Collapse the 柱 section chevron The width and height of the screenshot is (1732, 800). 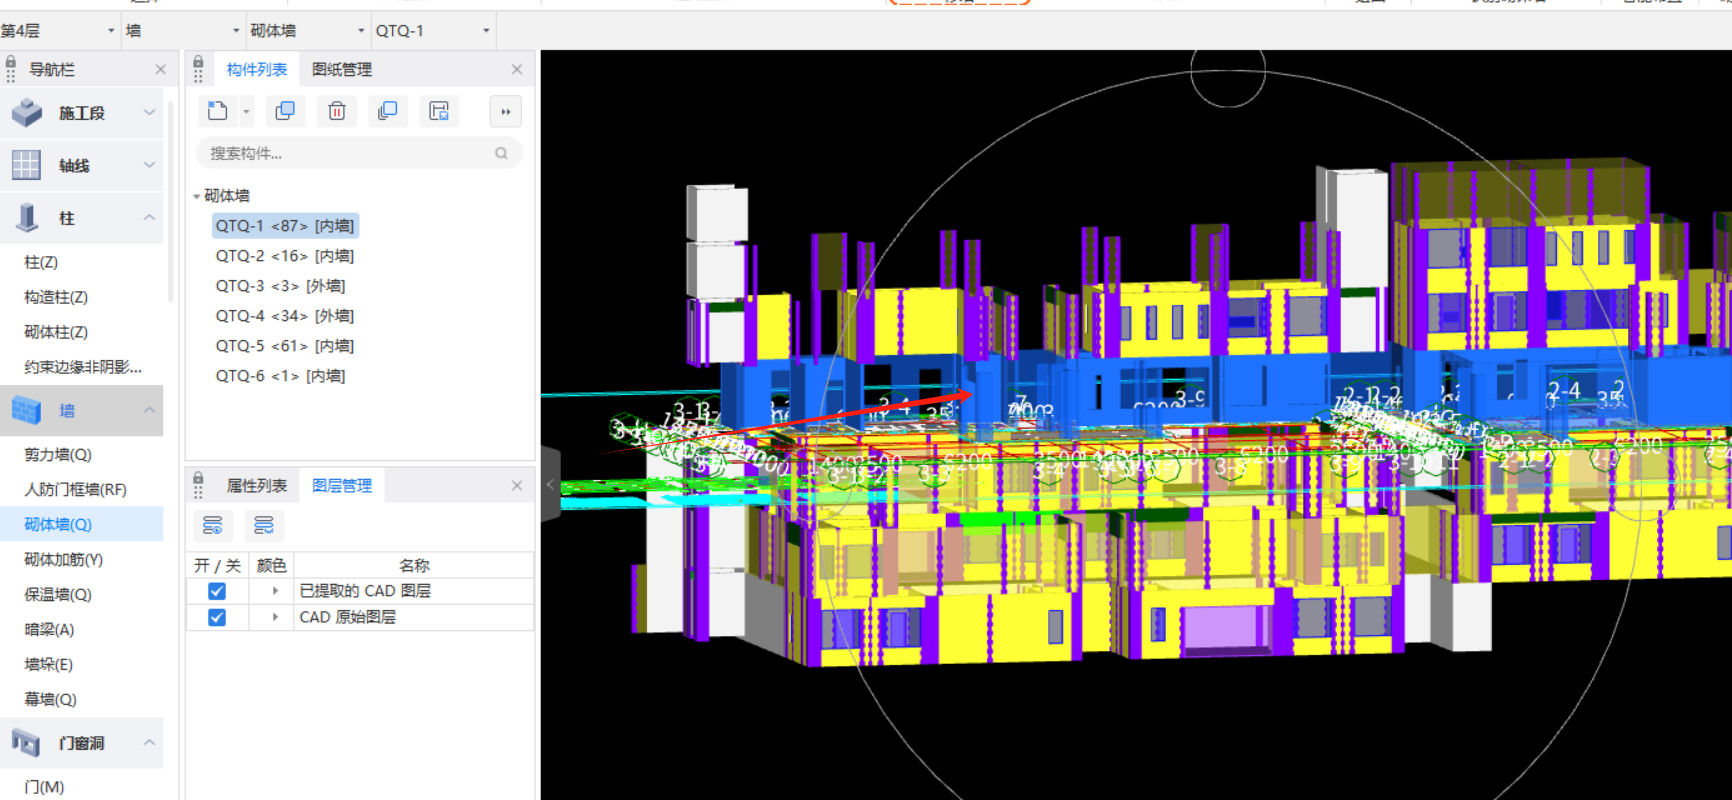pyautogui.click(x=149, y=218)
